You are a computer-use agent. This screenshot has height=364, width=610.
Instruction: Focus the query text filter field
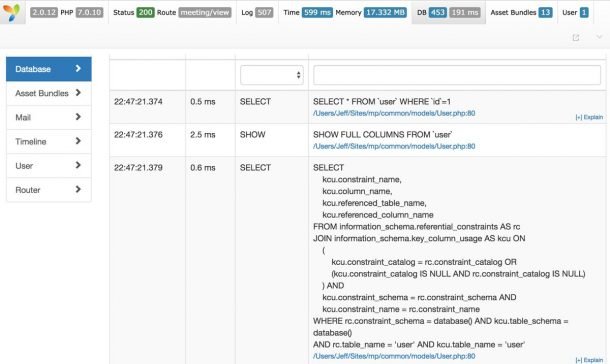click(457, 75)
